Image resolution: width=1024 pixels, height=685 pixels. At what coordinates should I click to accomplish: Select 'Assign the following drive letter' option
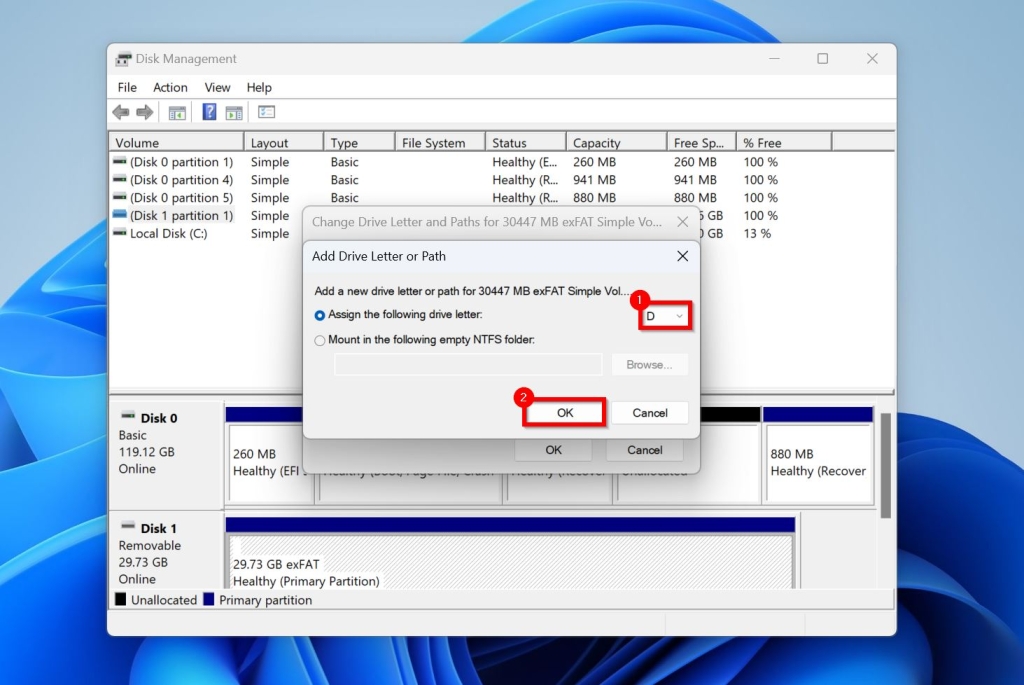click(319, 315)
